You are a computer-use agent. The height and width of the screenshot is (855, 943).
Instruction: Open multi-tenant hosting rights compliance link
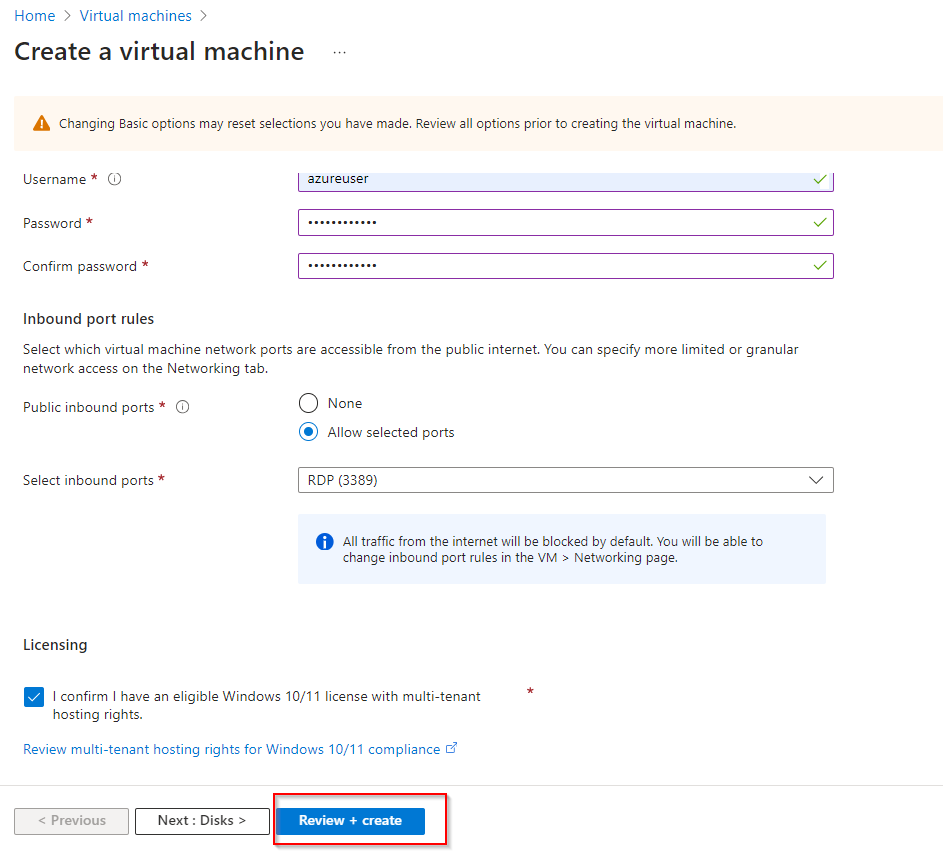click(x=232, y=749)
